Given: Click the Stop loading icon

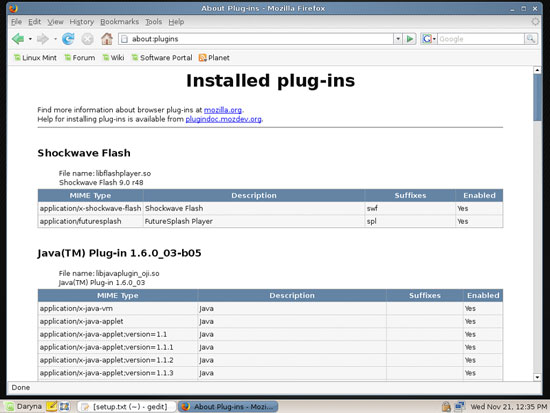Looking at the screenshot, I should pyautogui.click(x=87, y=39).
